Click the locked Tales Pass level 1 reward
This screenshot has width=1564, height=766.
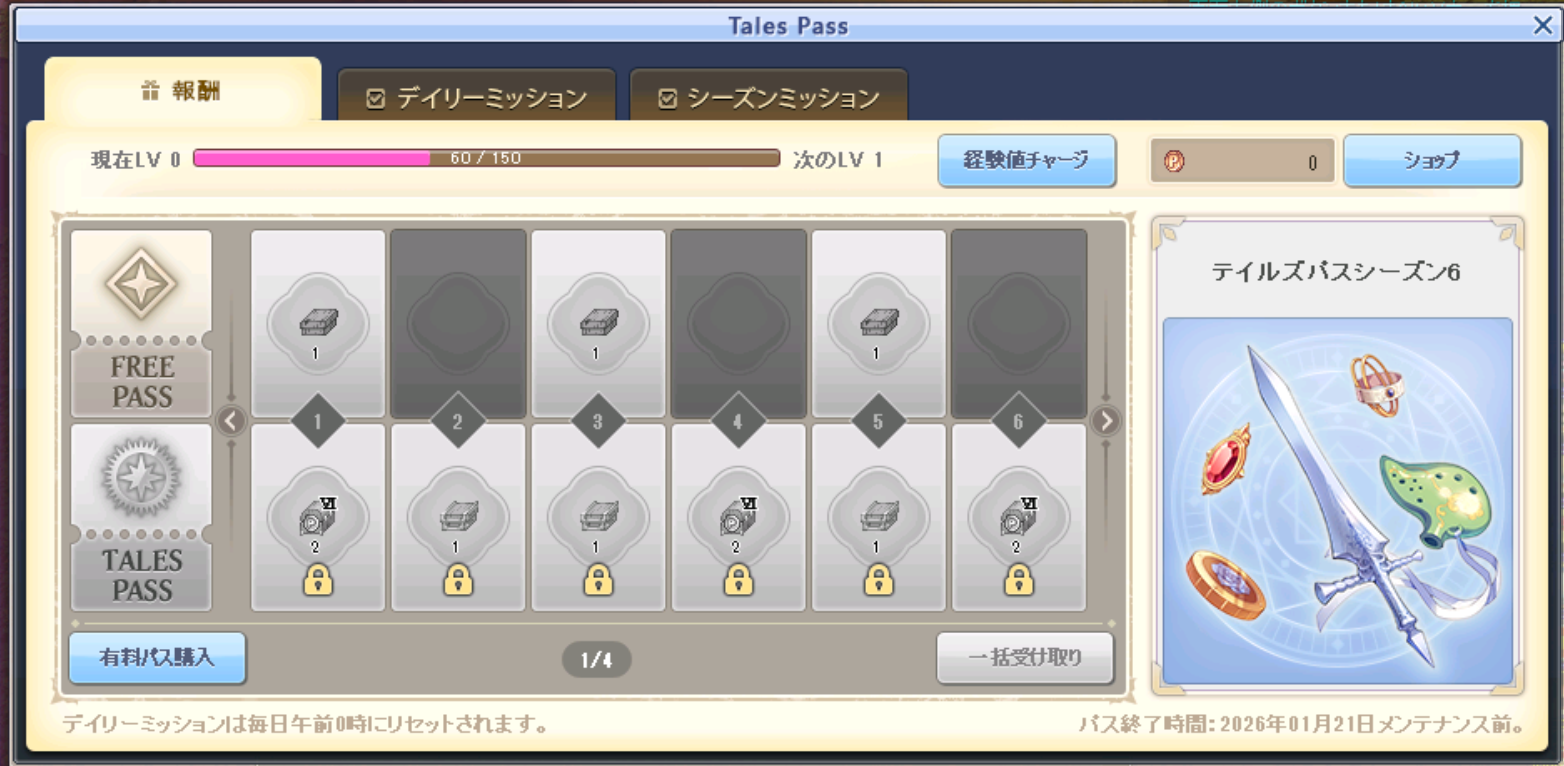(318, 518)
